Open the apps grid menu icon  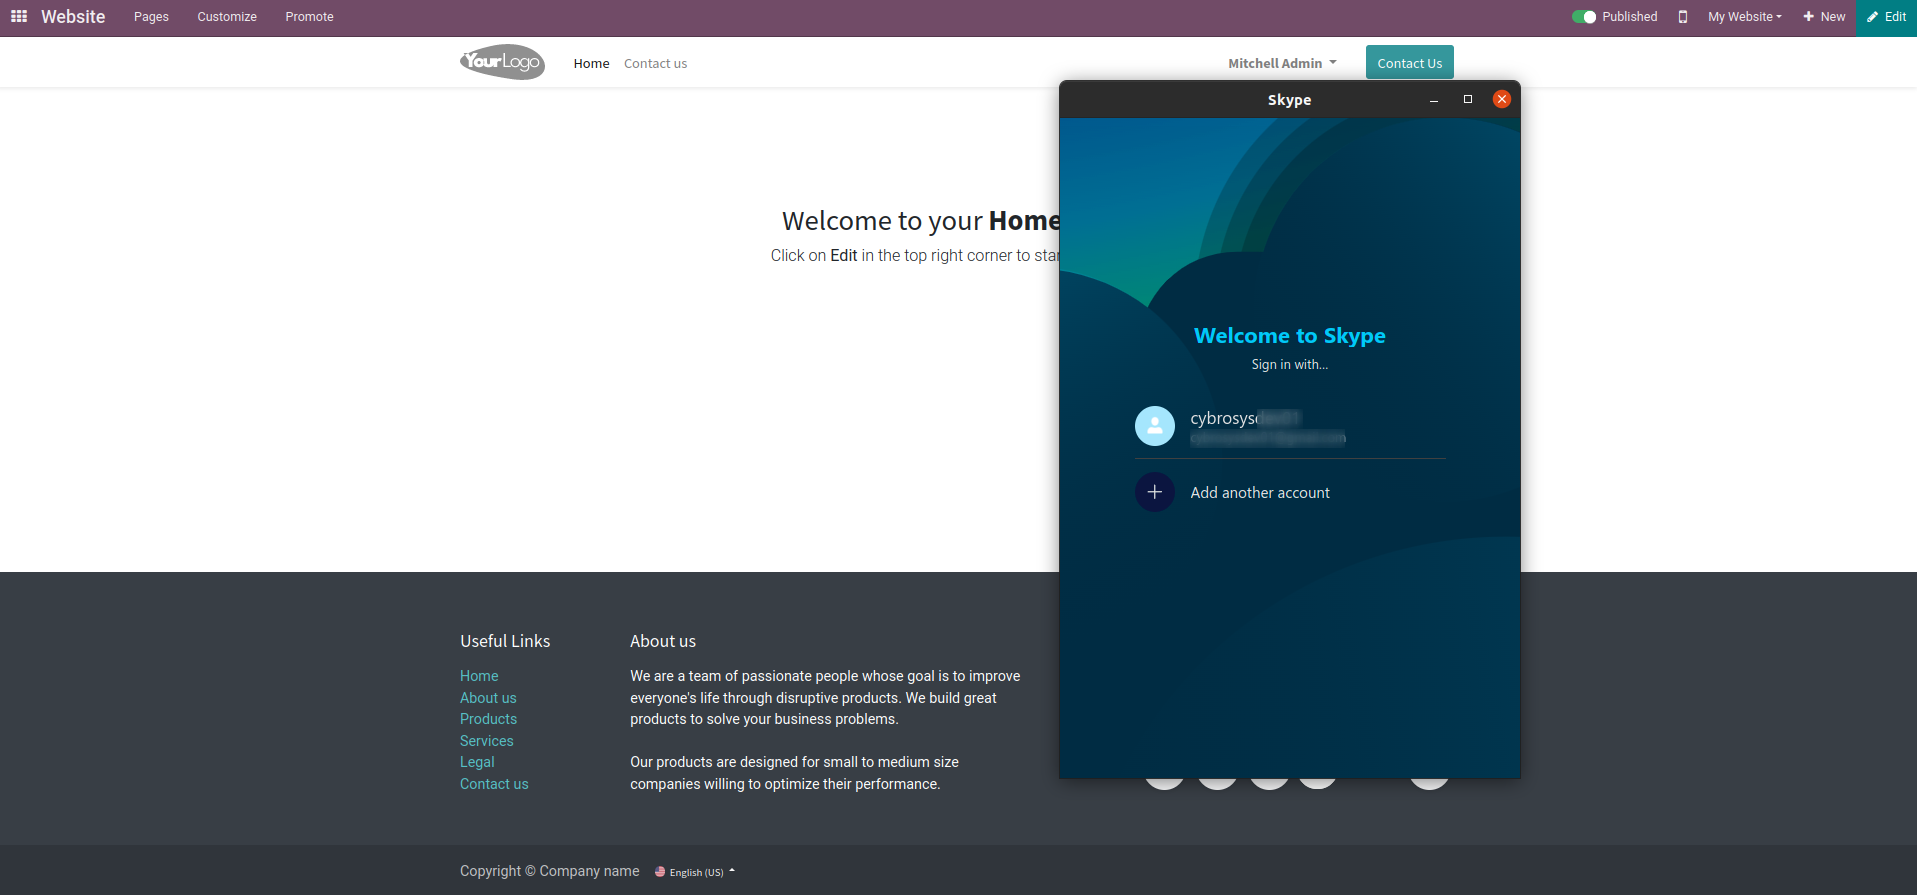pos(19,17)
